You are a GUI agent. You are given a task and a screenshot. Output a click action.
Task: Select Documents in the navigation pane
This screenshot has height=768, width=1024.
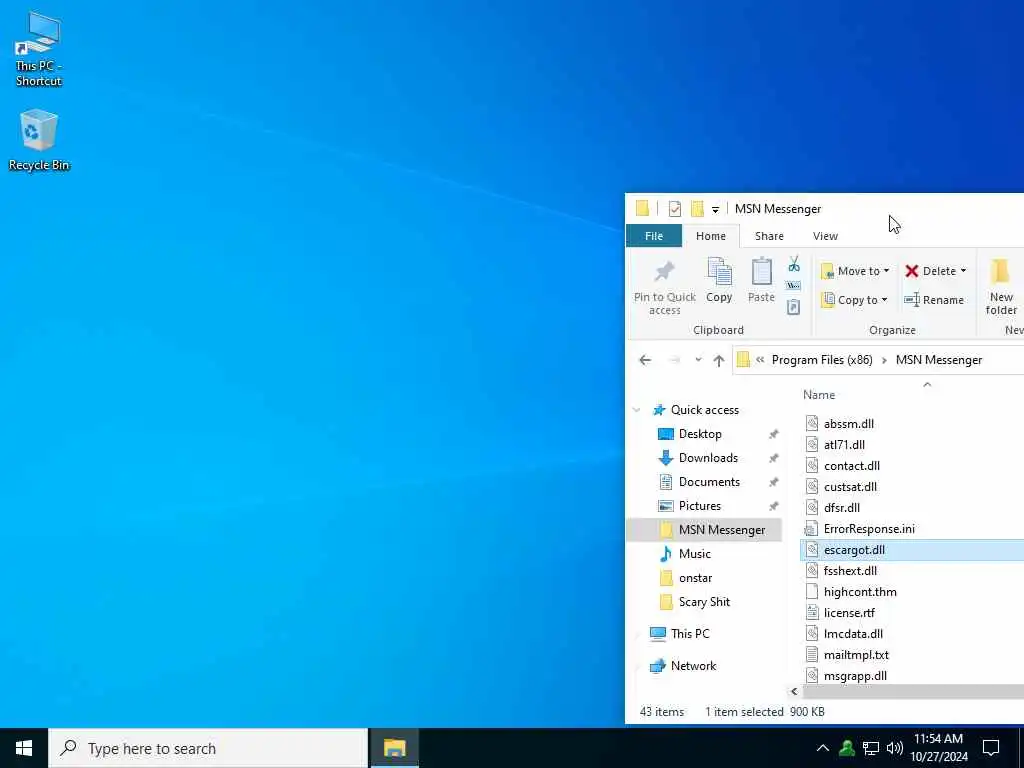click(709, 482)
